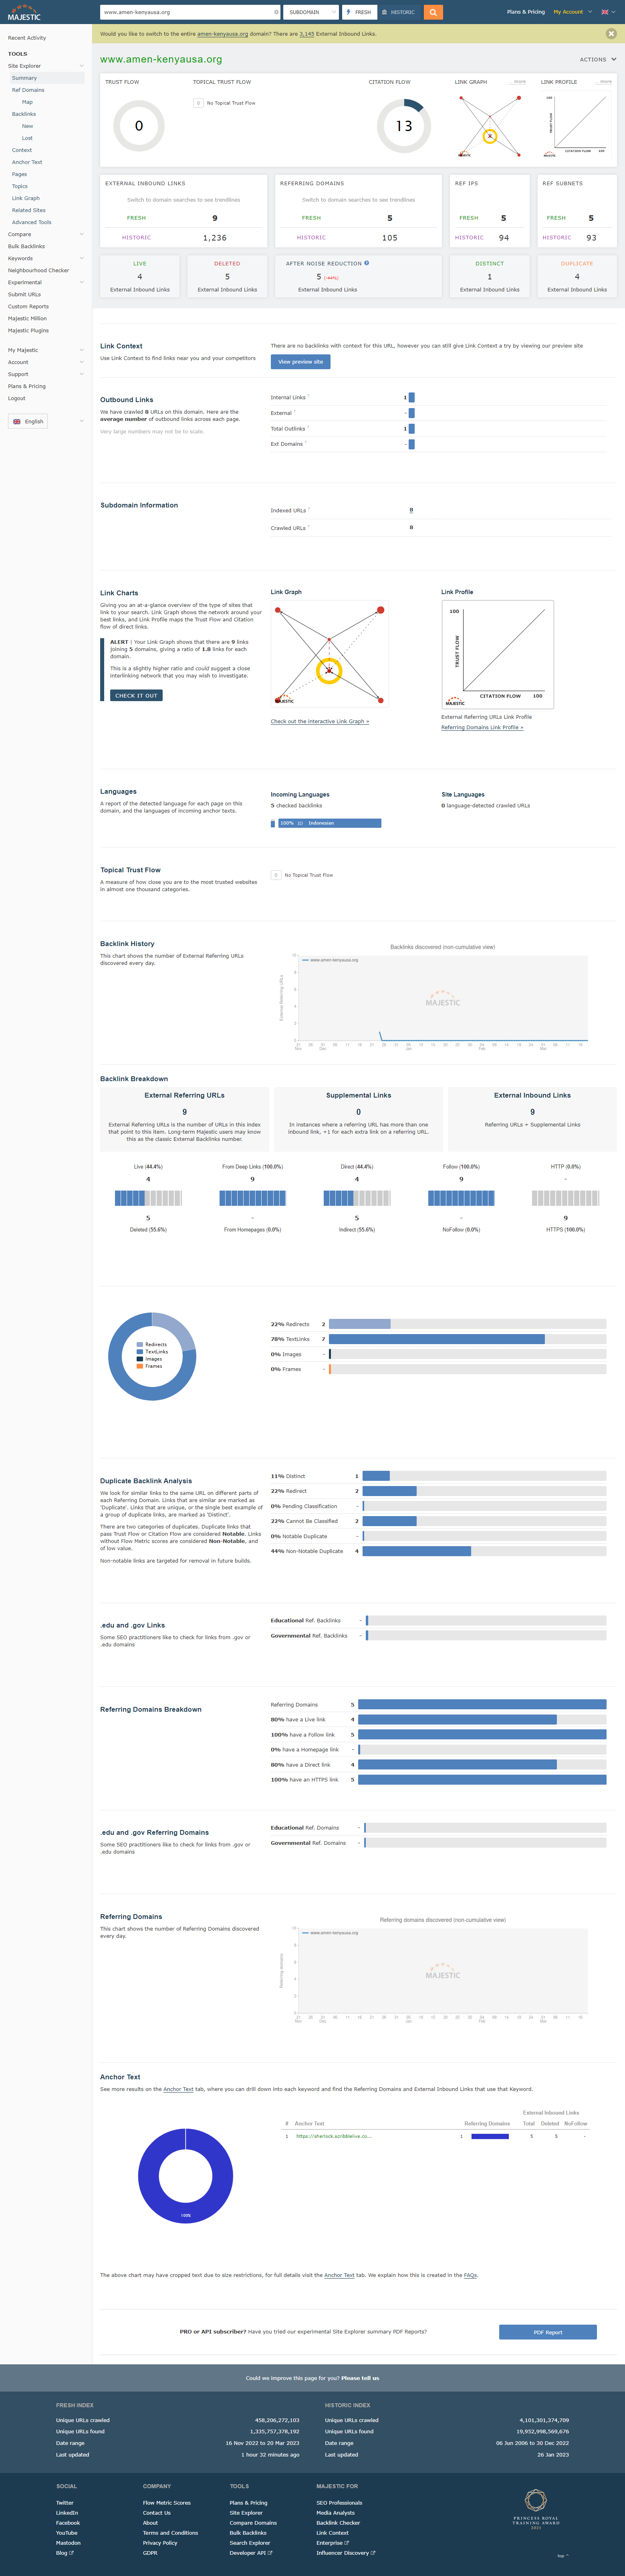
Task: Click the orange search magnifier button
Action: coord(433,12)
